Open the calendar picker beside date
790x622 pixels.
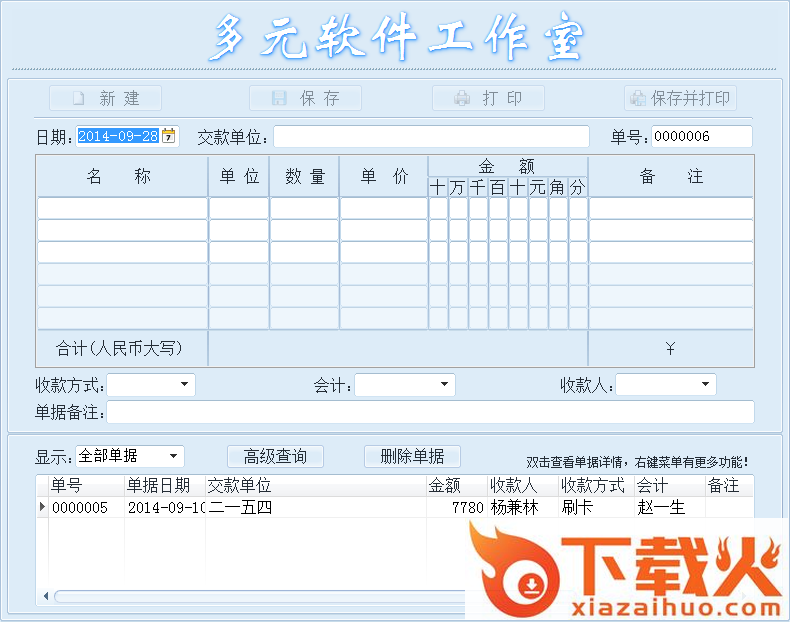coord(169,136)
